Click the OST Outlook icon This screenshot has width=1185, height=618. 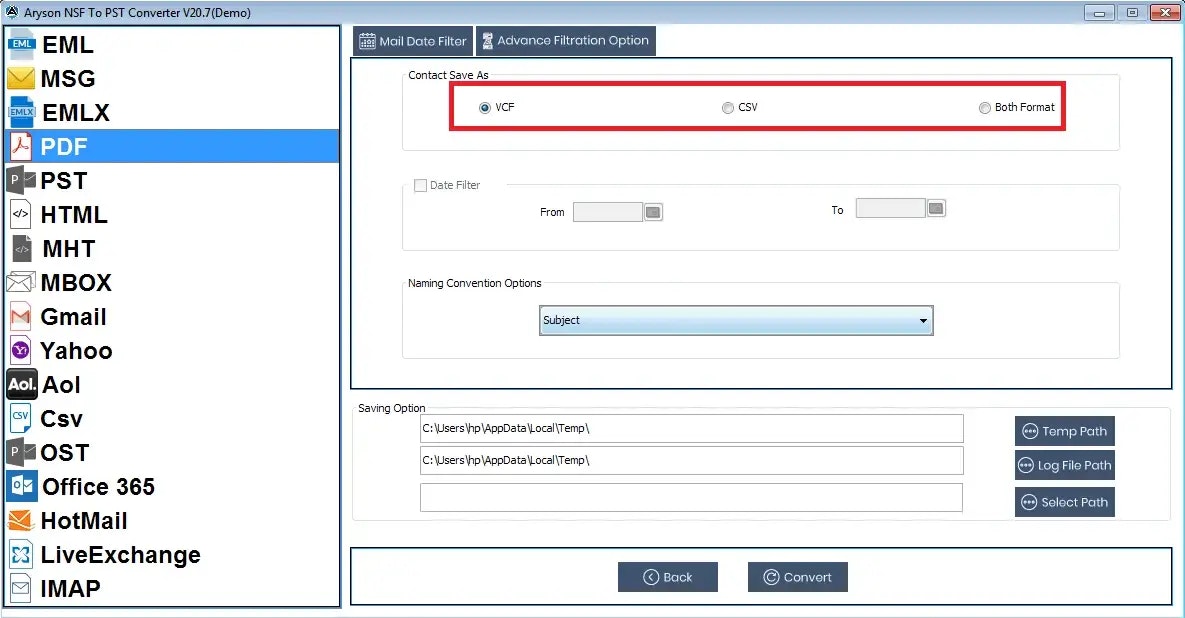click(x=20, y=452)
